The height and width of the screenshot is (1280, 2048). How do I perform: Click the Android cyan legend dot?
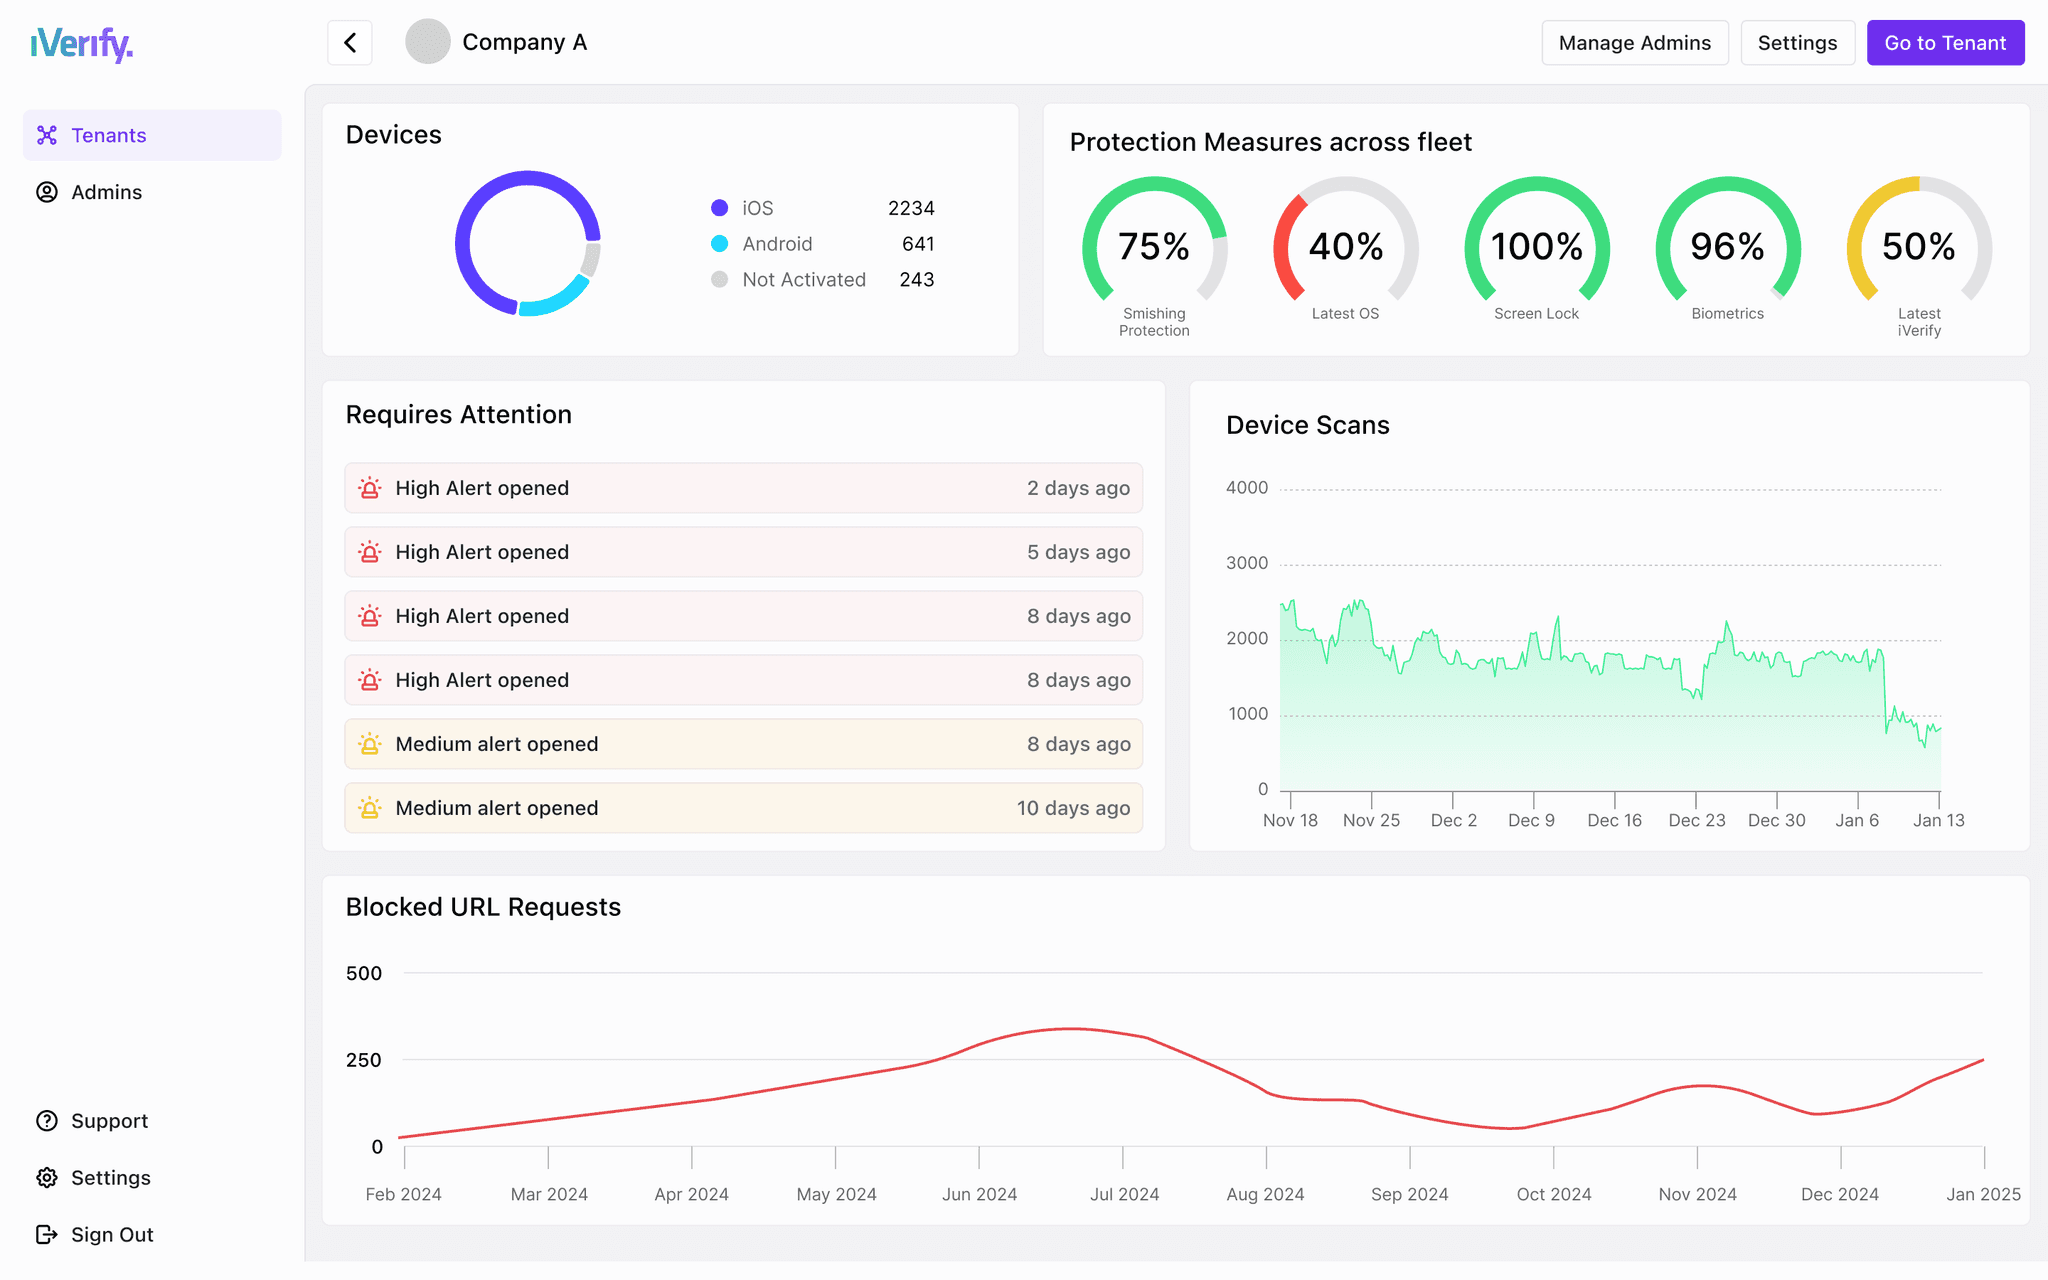pyautogui.click(x=719, y=244)
